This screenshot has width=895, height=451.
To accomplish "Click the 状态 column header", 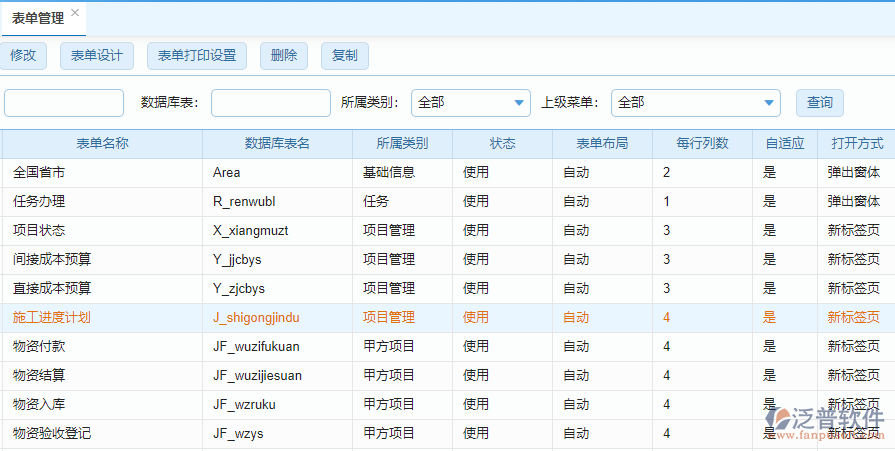I will point(502,143).
